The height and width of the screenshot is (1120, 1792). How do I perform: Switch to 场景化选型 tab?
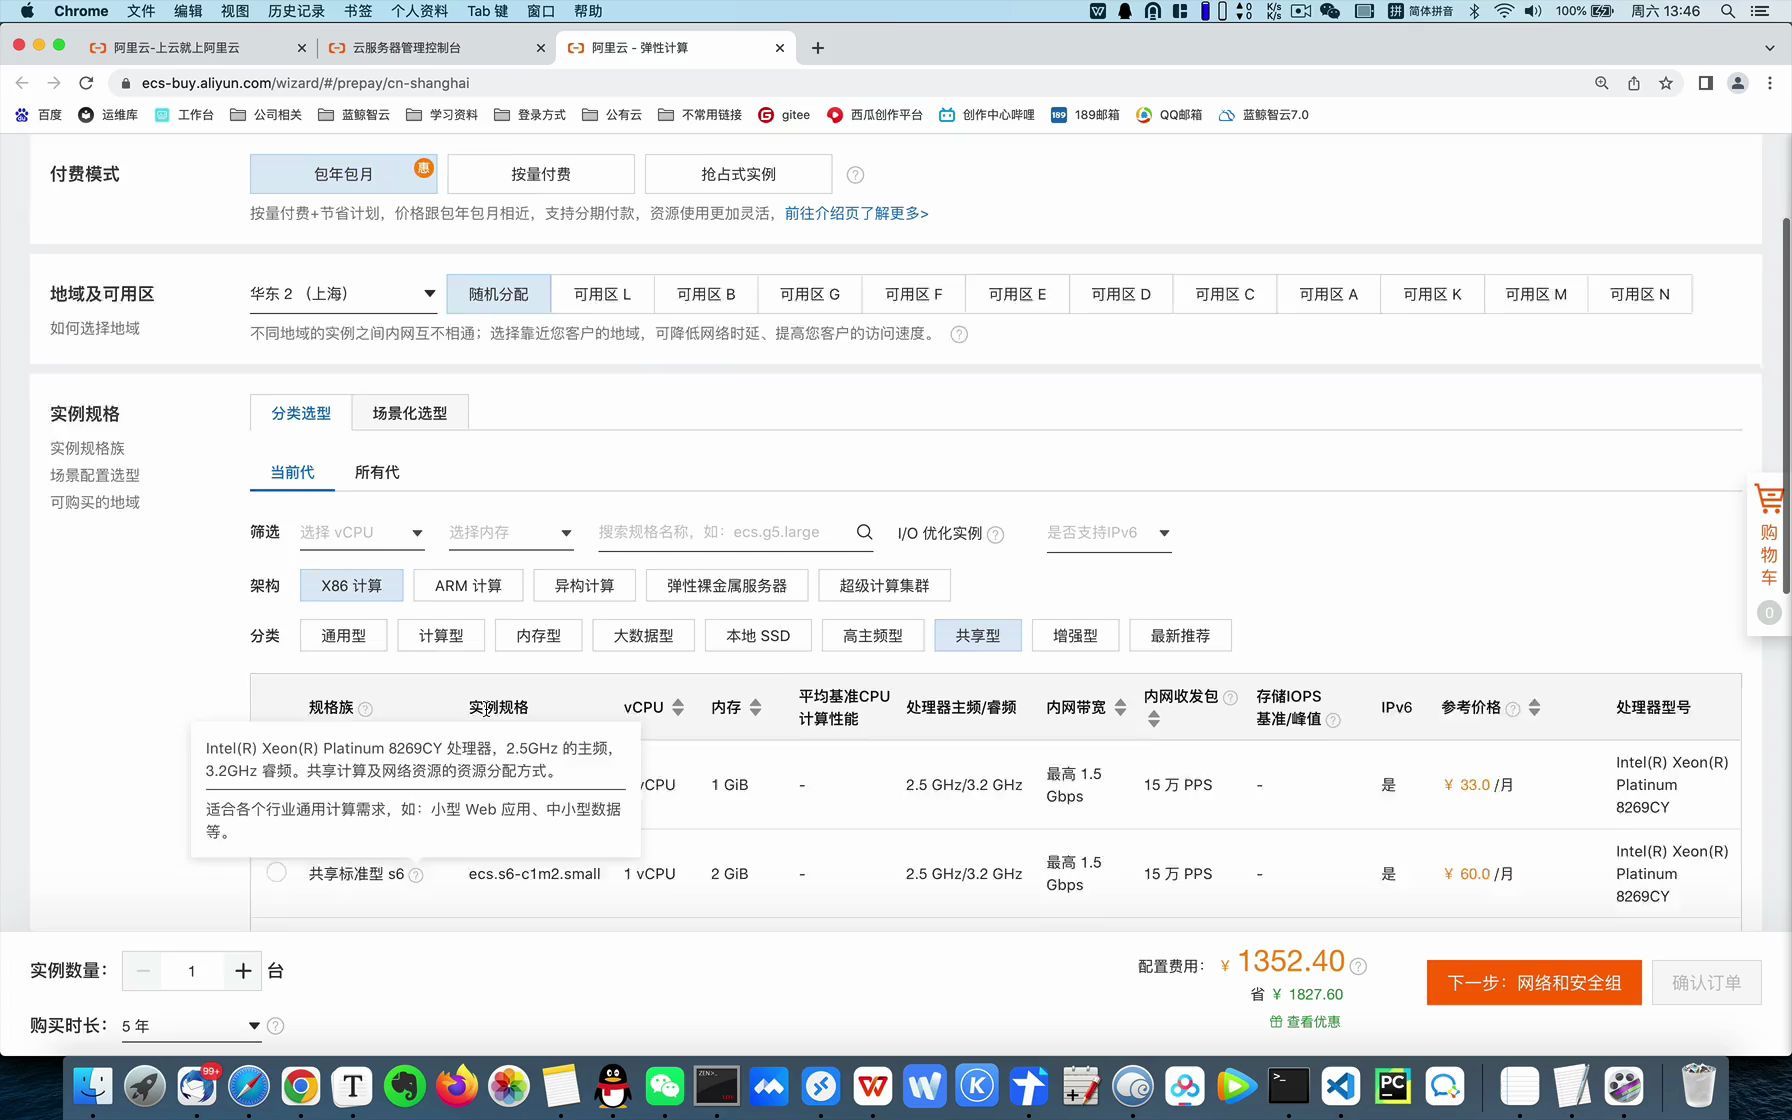tap(410, 413)
